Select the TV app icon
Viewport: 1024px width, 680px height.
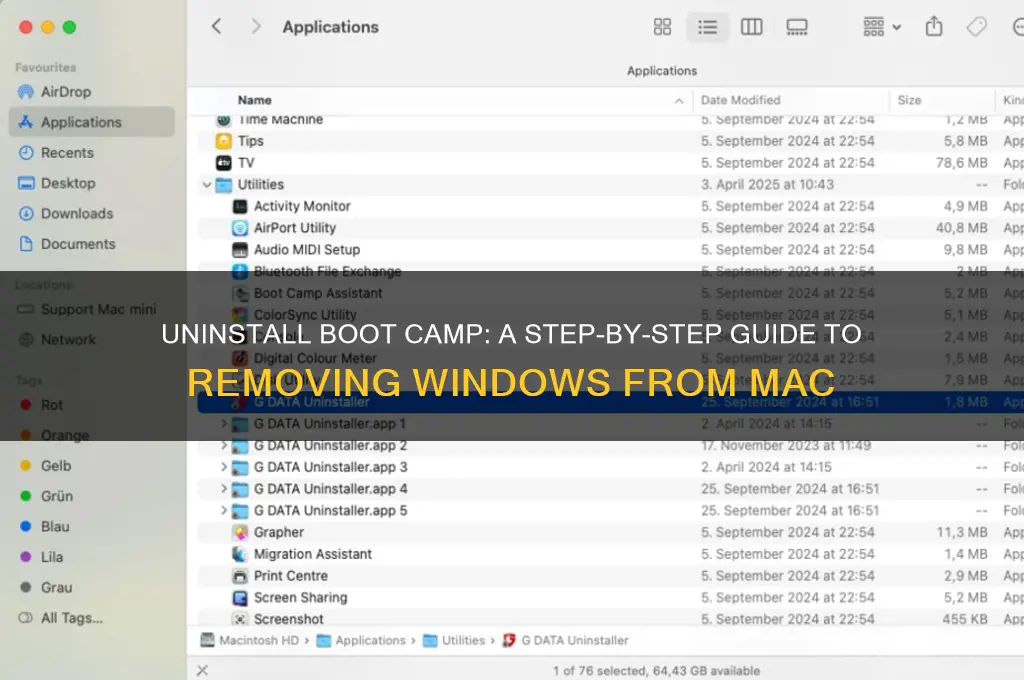pos(223,163)
